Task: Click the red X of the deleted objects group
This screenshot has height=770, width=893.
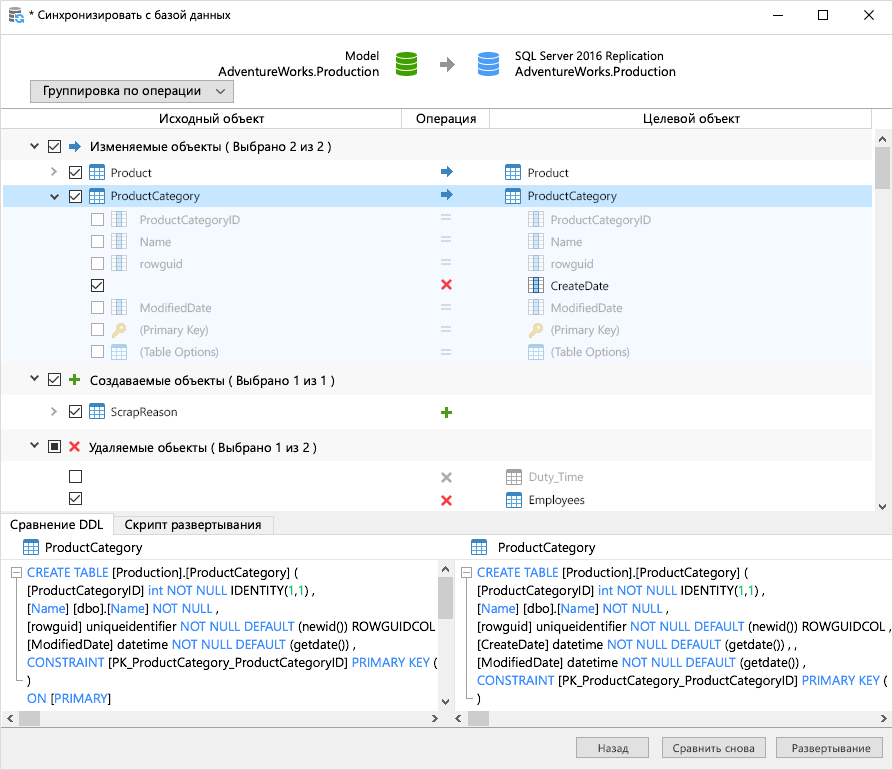Action: tap(74, 447)
